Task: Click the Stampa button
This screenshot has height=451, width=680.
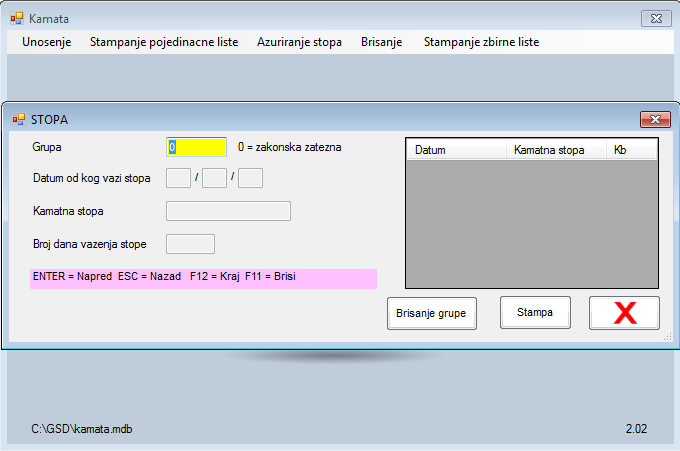Action: click(x=535, y=312)
